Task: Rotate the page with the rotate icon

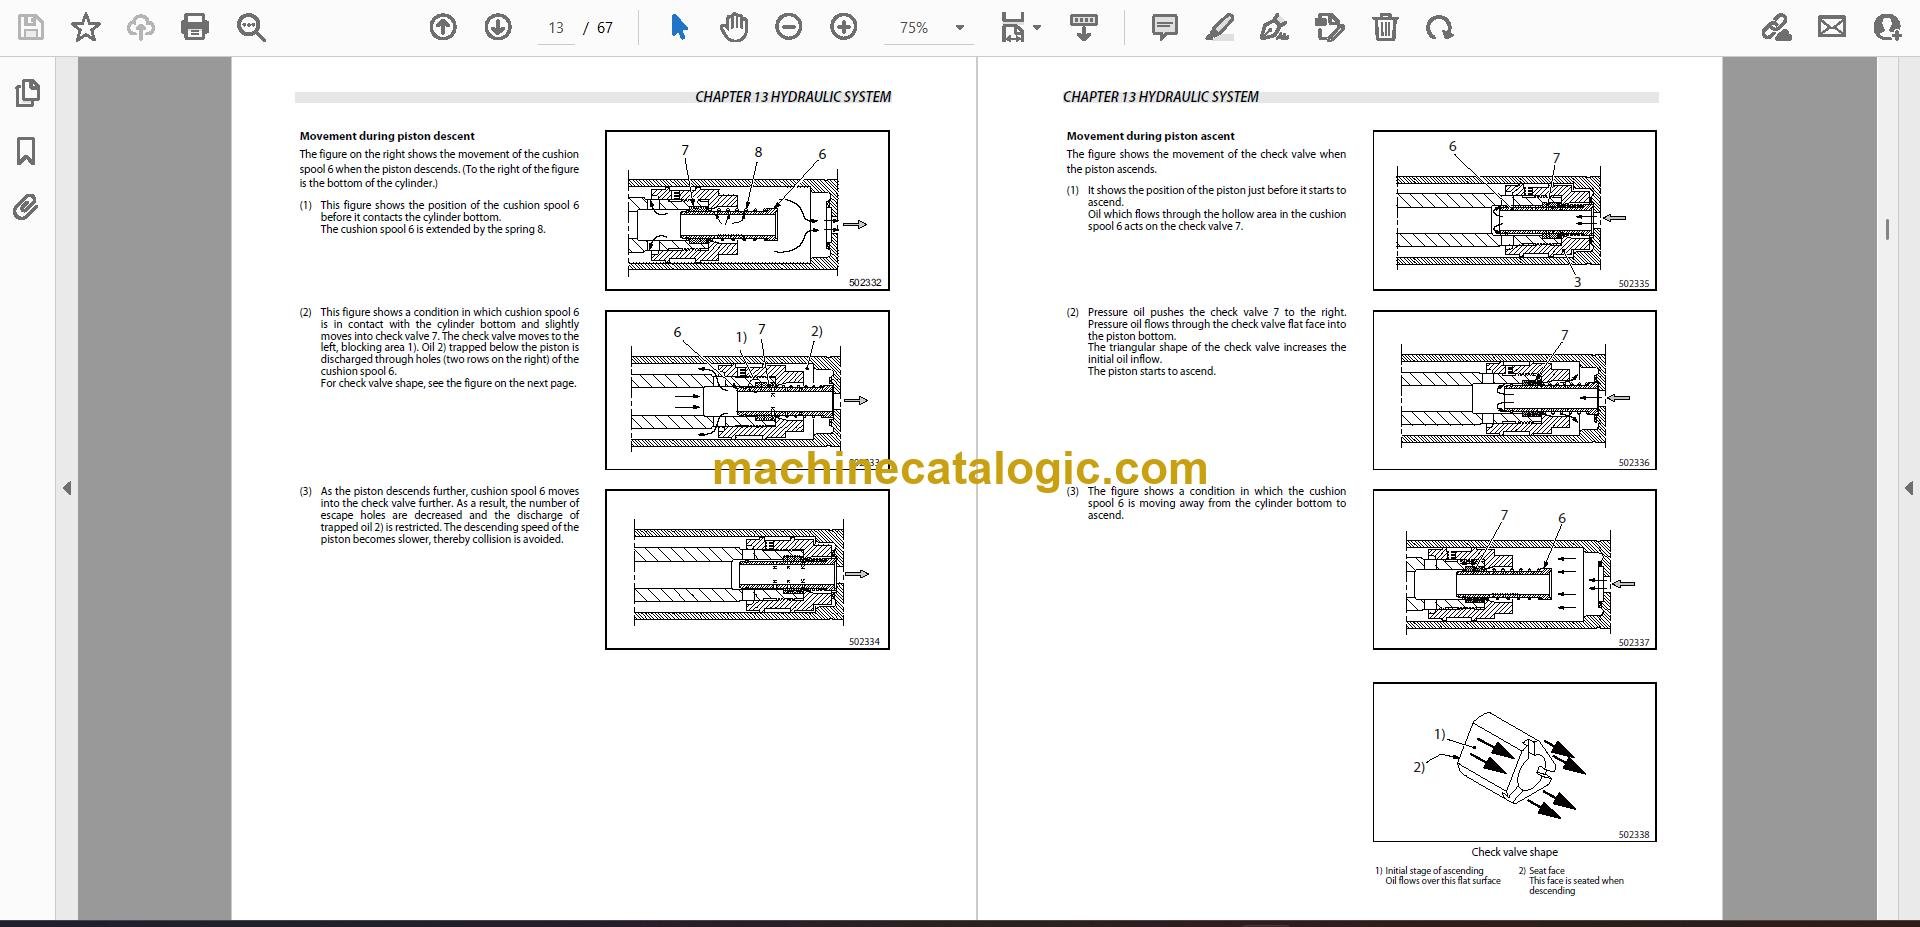Action: (x=1440, y=27)
